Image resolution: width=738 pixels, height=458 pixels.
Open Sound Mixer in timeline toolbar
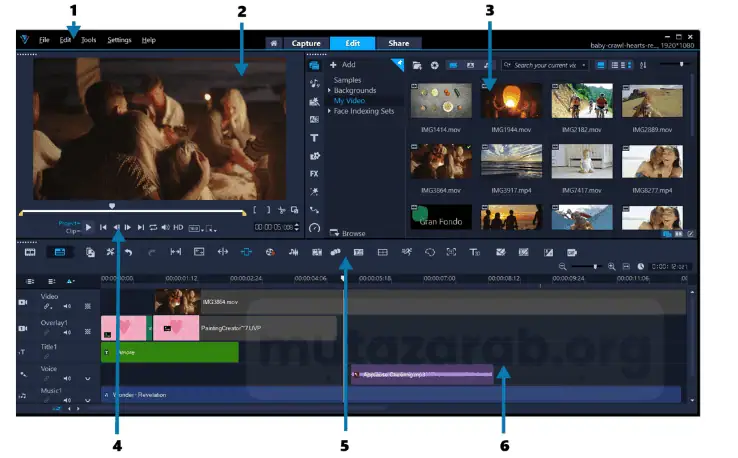(294, 252)
